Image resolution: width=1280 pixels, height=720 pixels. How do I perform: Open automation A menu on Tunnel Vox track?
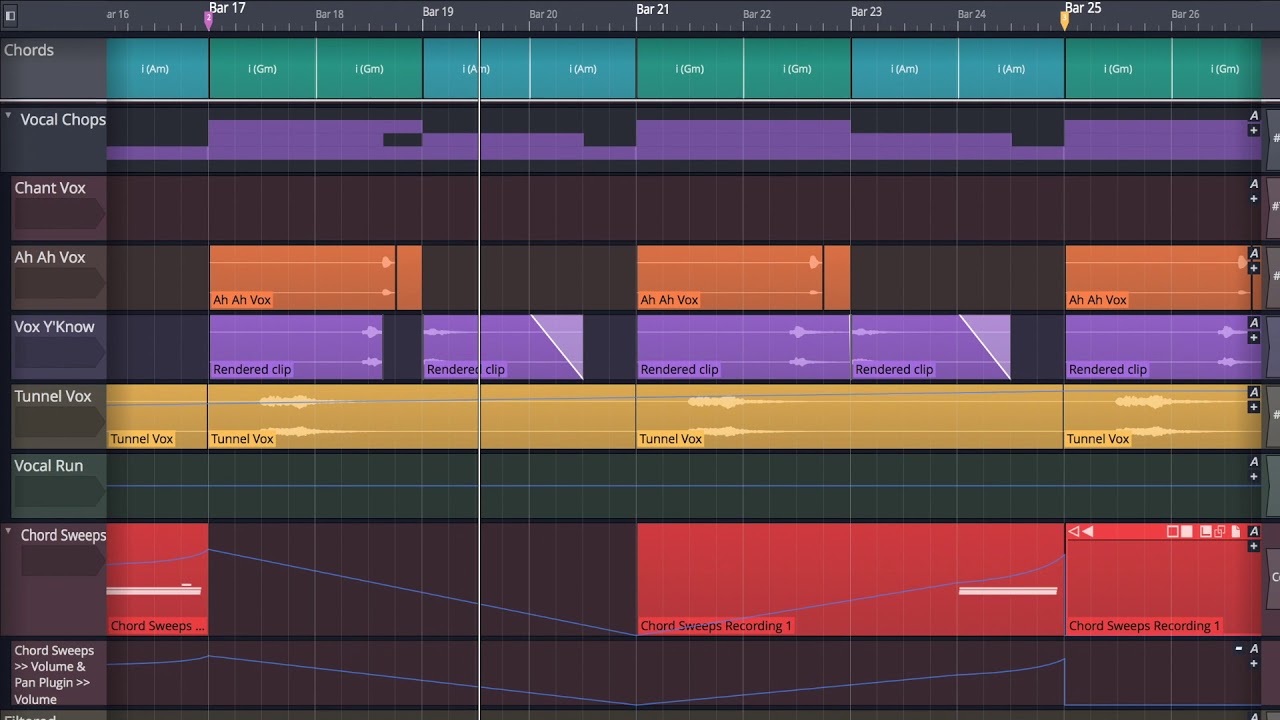pos(1254,392)
